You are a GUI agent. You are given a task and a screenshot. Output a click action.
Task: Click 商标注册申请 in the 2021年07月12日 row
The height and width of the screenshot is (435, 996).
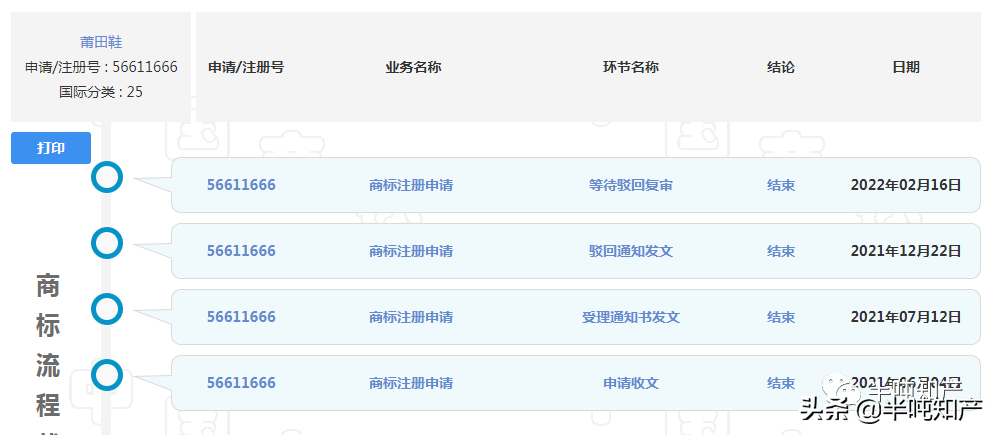pyautogui.click(x=411, y=318)
